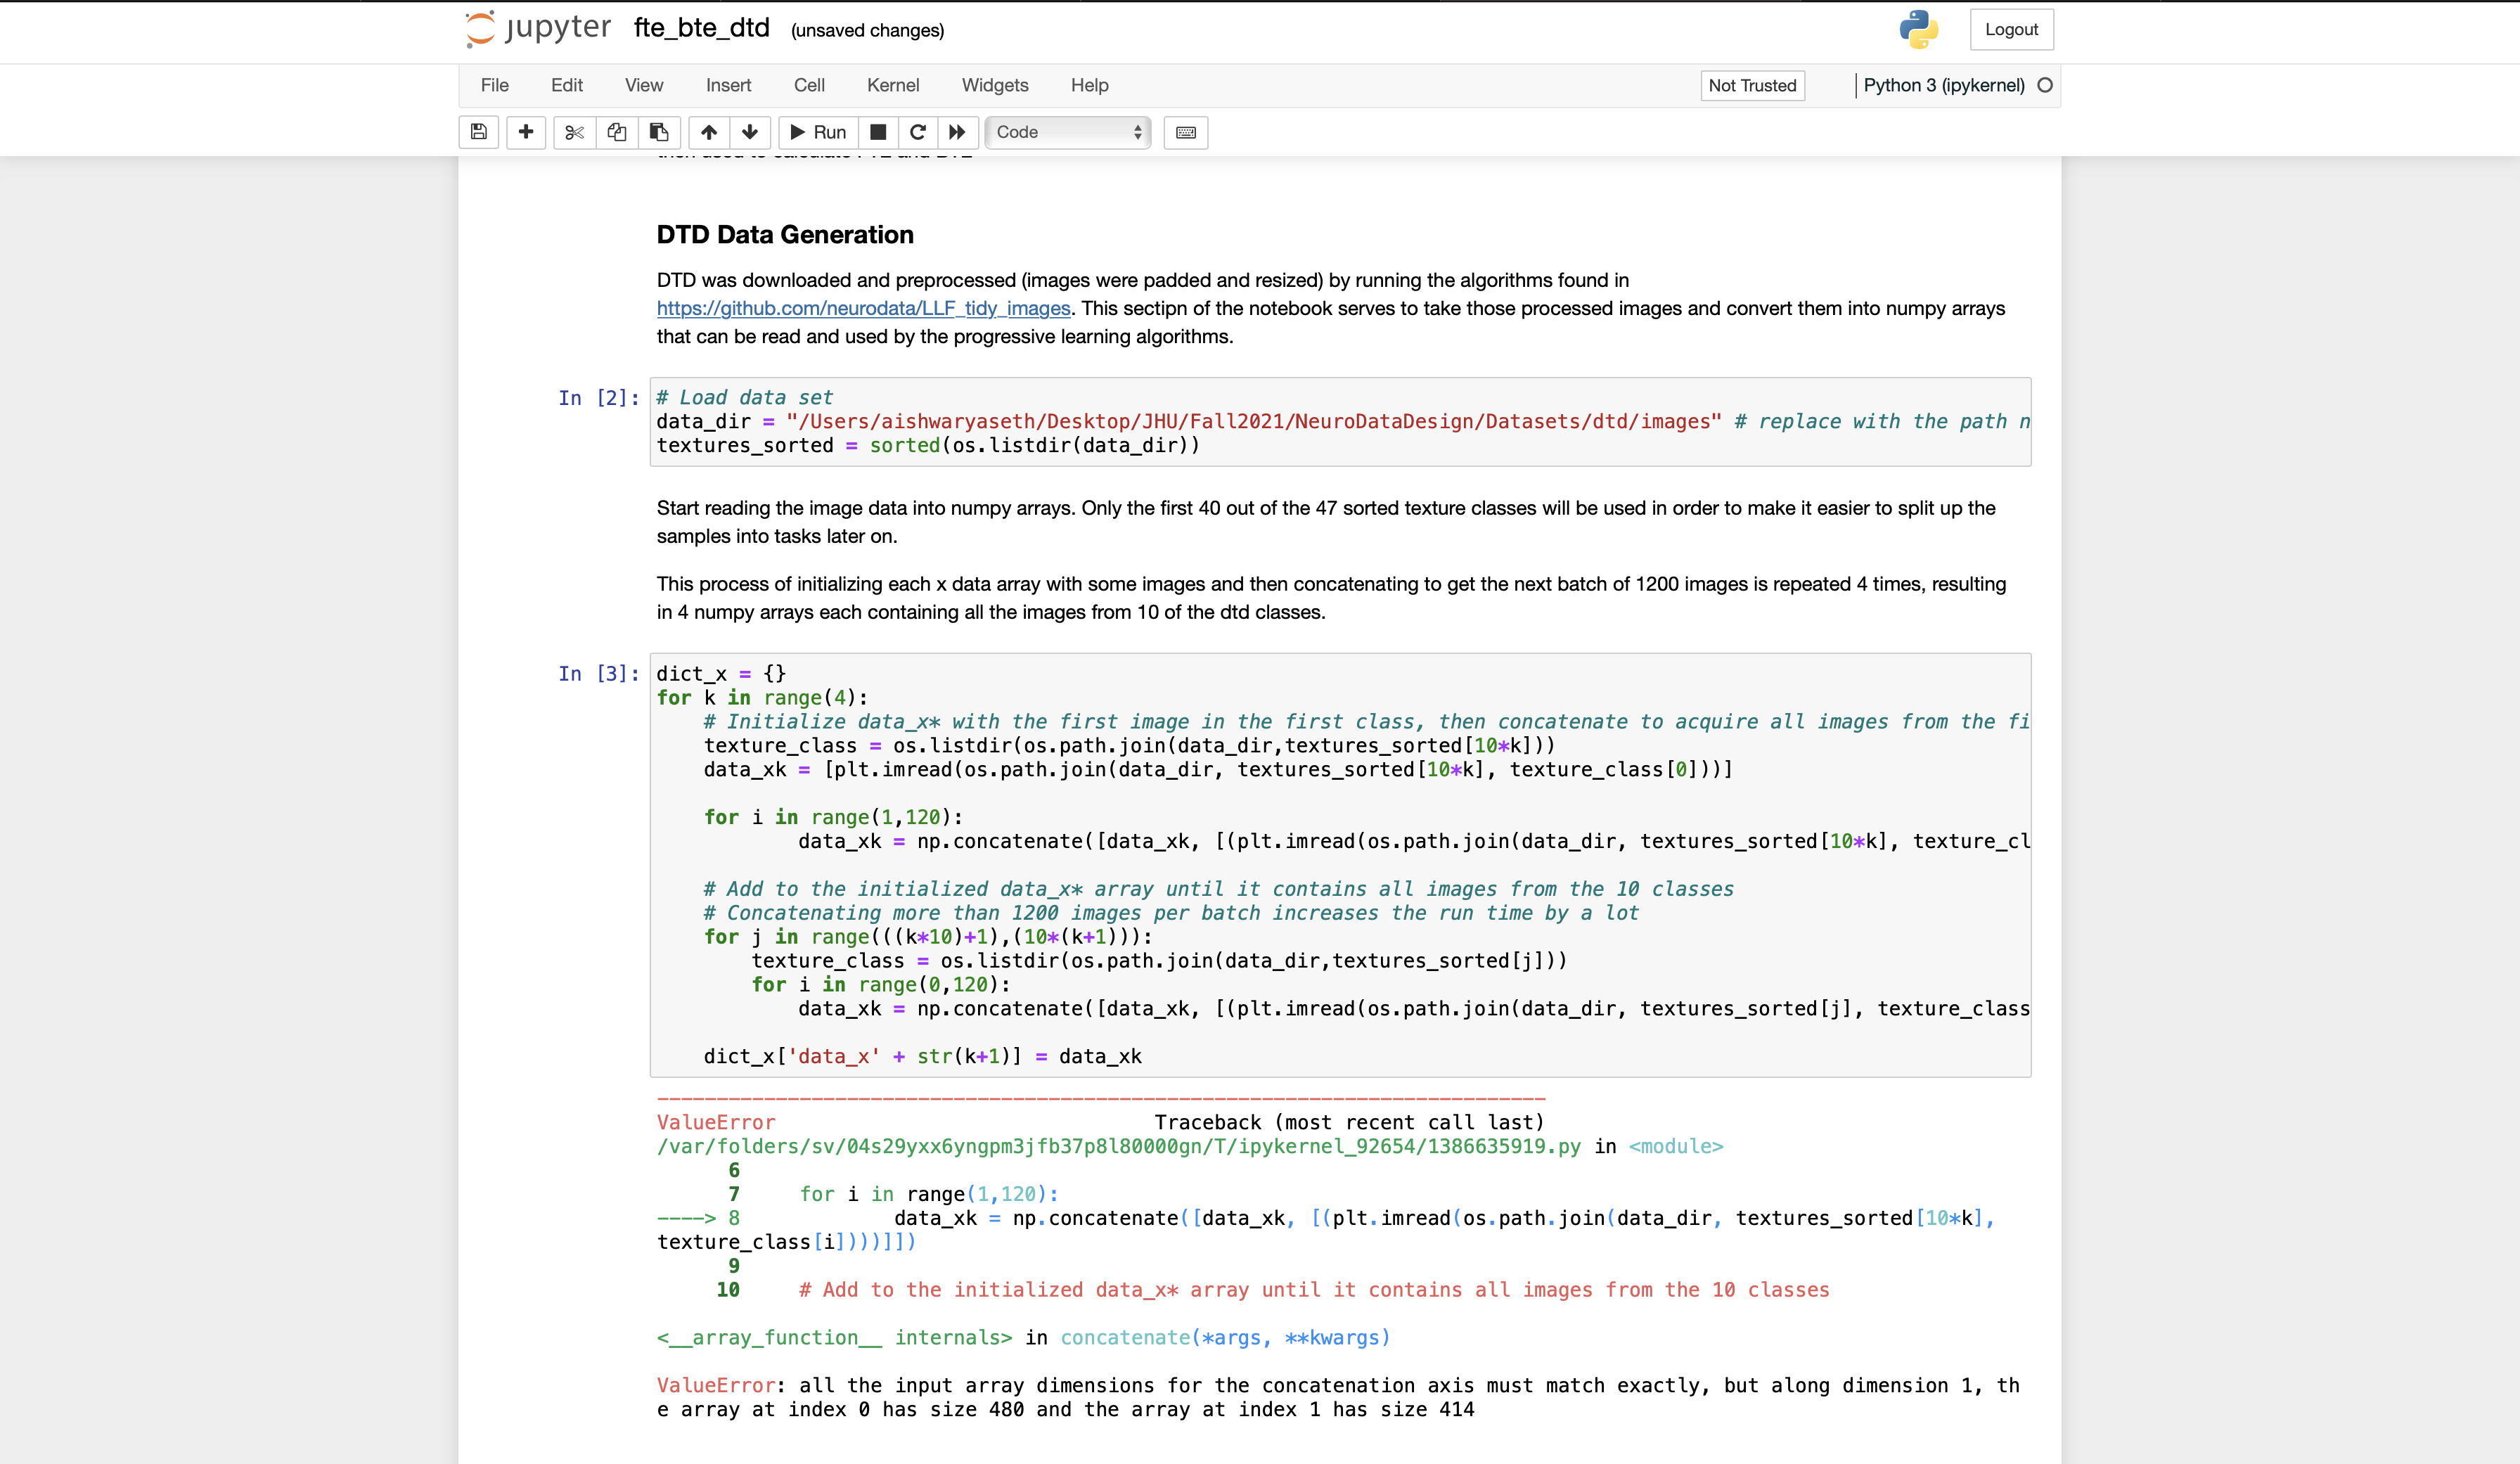
Task: Open the Kernel menu
Action: tap(893, 86)
